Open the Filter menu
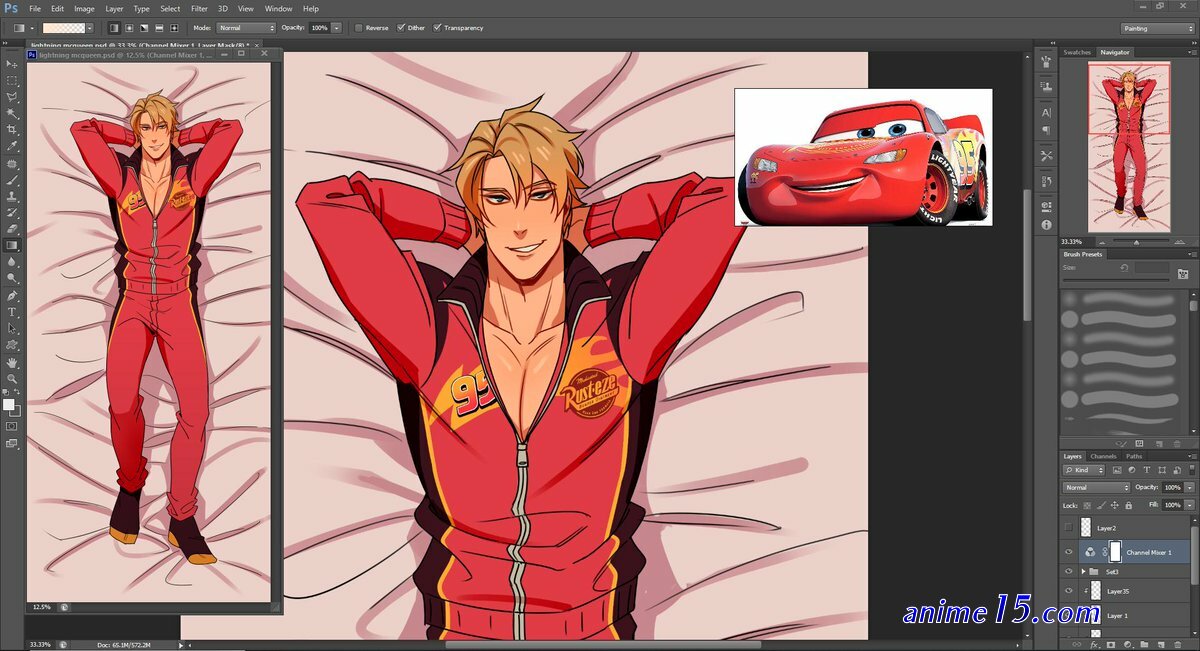 coord(199,8)
